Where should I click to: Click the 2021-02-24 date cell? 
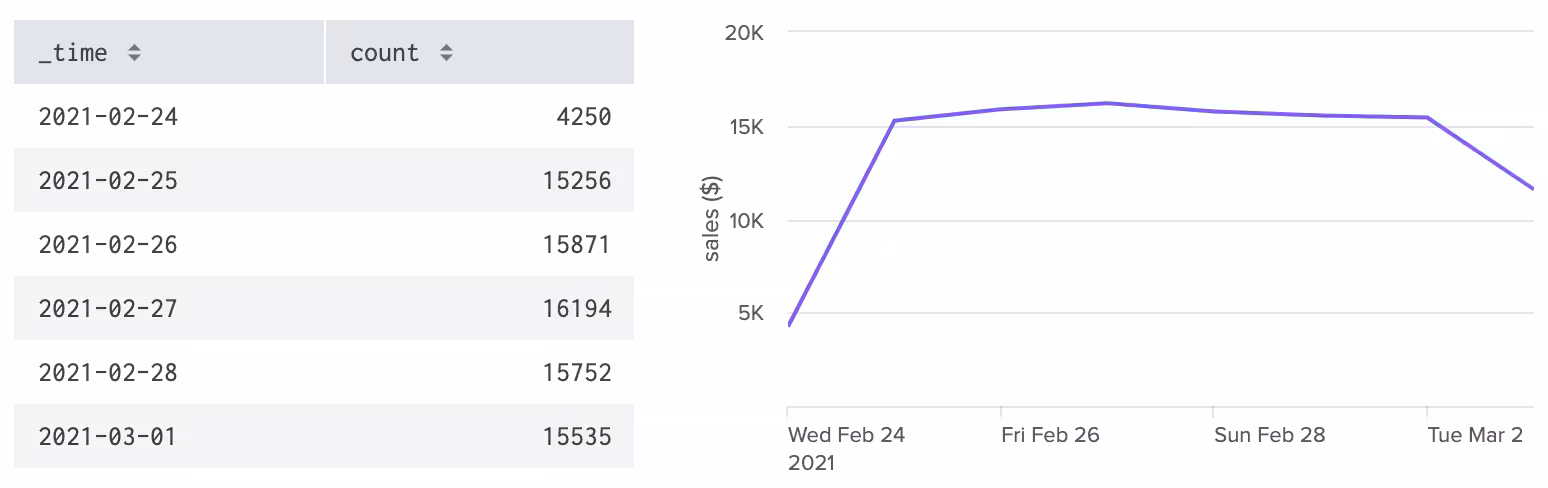point(108,117)
